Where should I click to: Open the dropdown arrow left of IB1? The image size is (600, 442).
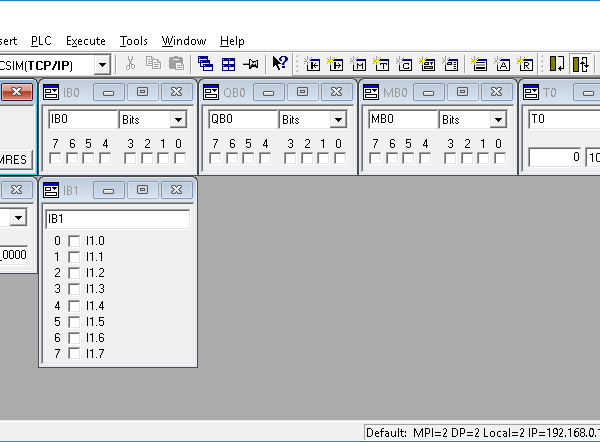click(18, 218)
